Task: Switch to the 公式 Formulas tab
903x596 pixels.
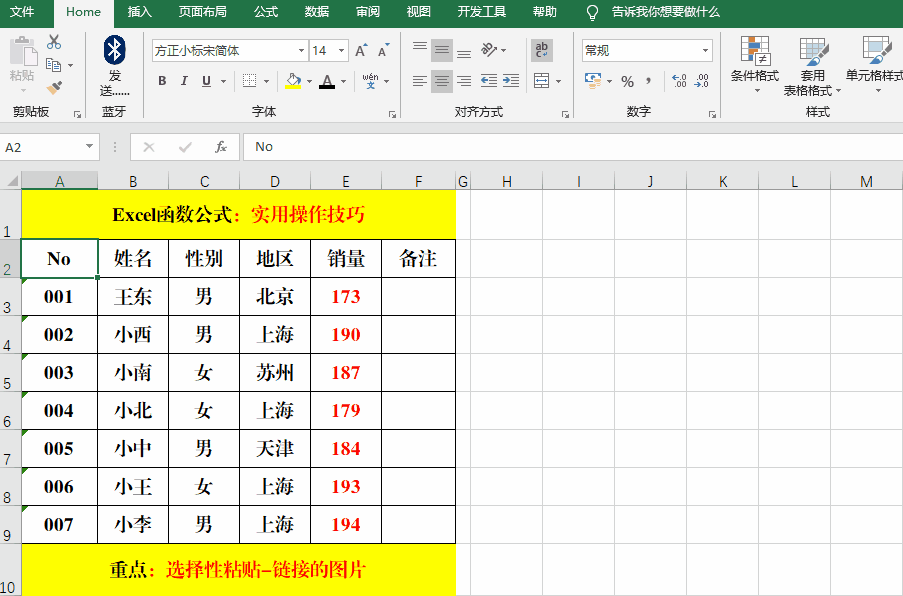Action: pos(266,12)
